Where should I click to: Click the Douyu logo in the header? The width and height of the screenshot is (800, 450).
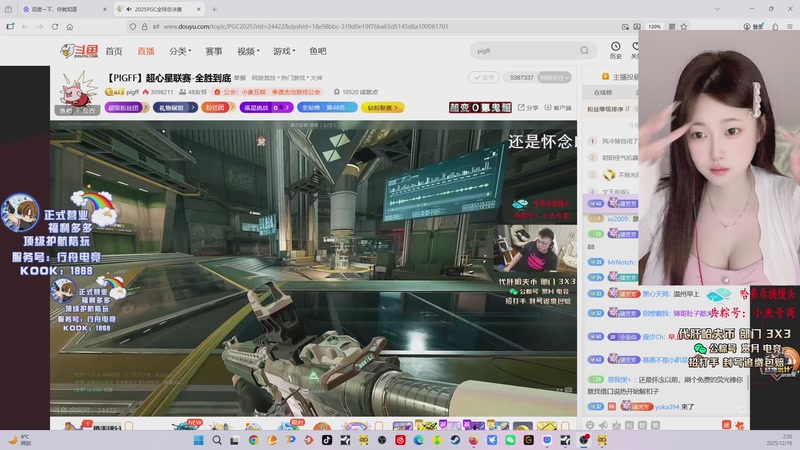coord(79,51)
